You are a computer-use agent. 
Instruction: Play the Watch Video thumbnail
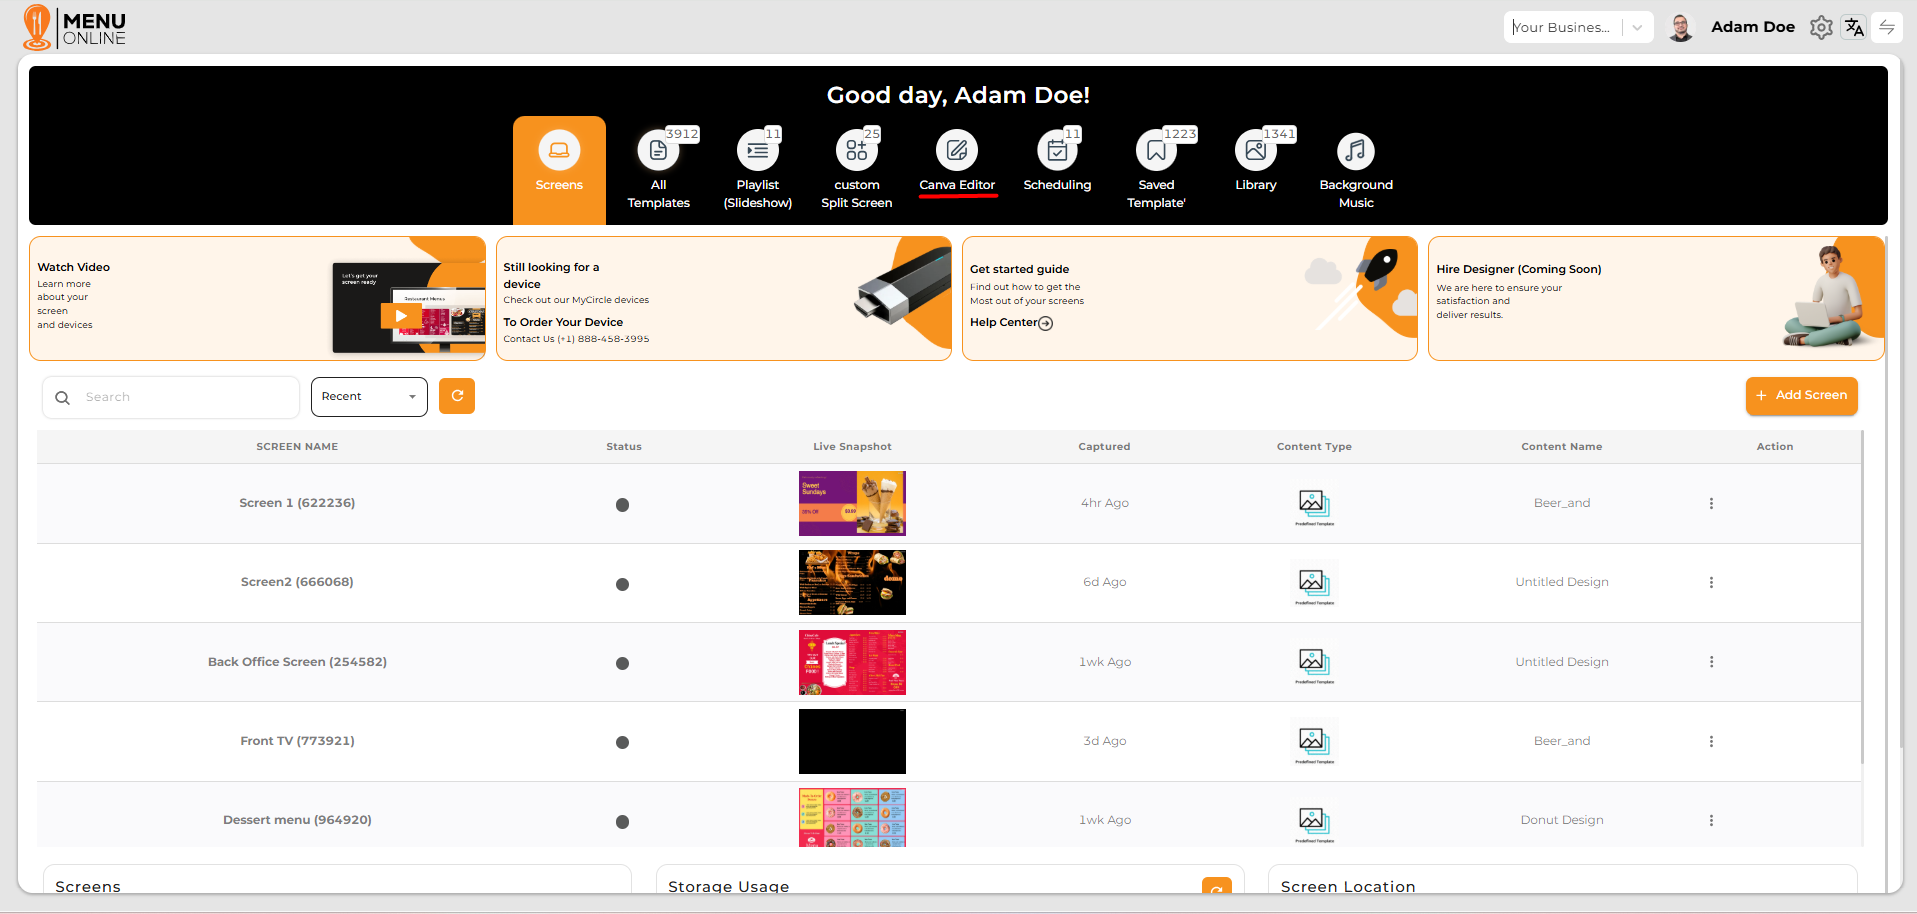[x=401, y=316]
